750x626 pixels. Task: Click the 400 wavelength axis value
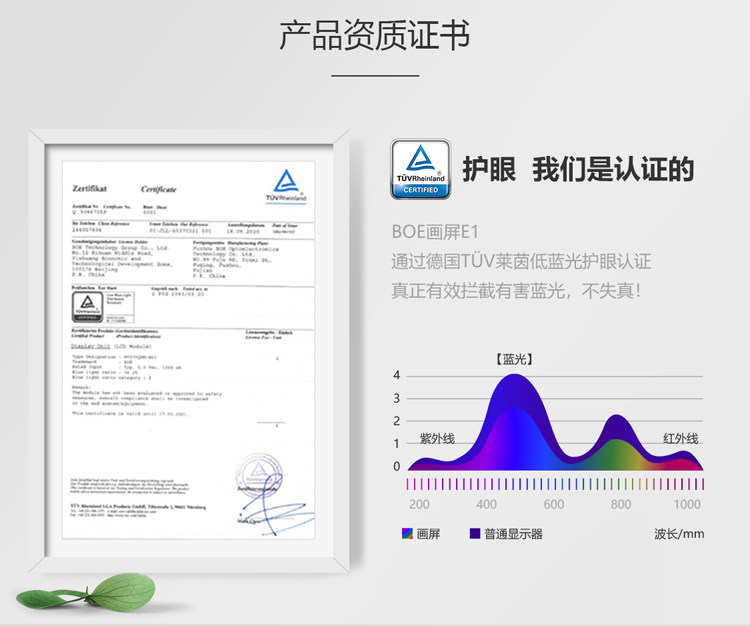point(486,504)
